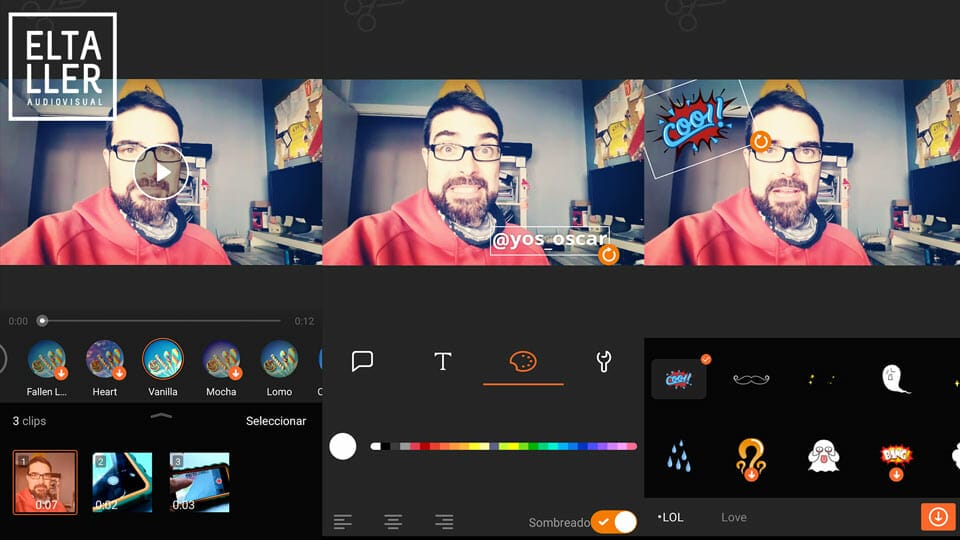The height and width of the screenshot is (540, 960).
Task: Switch to the LOL sticker category
Action: tap(670, 517)
